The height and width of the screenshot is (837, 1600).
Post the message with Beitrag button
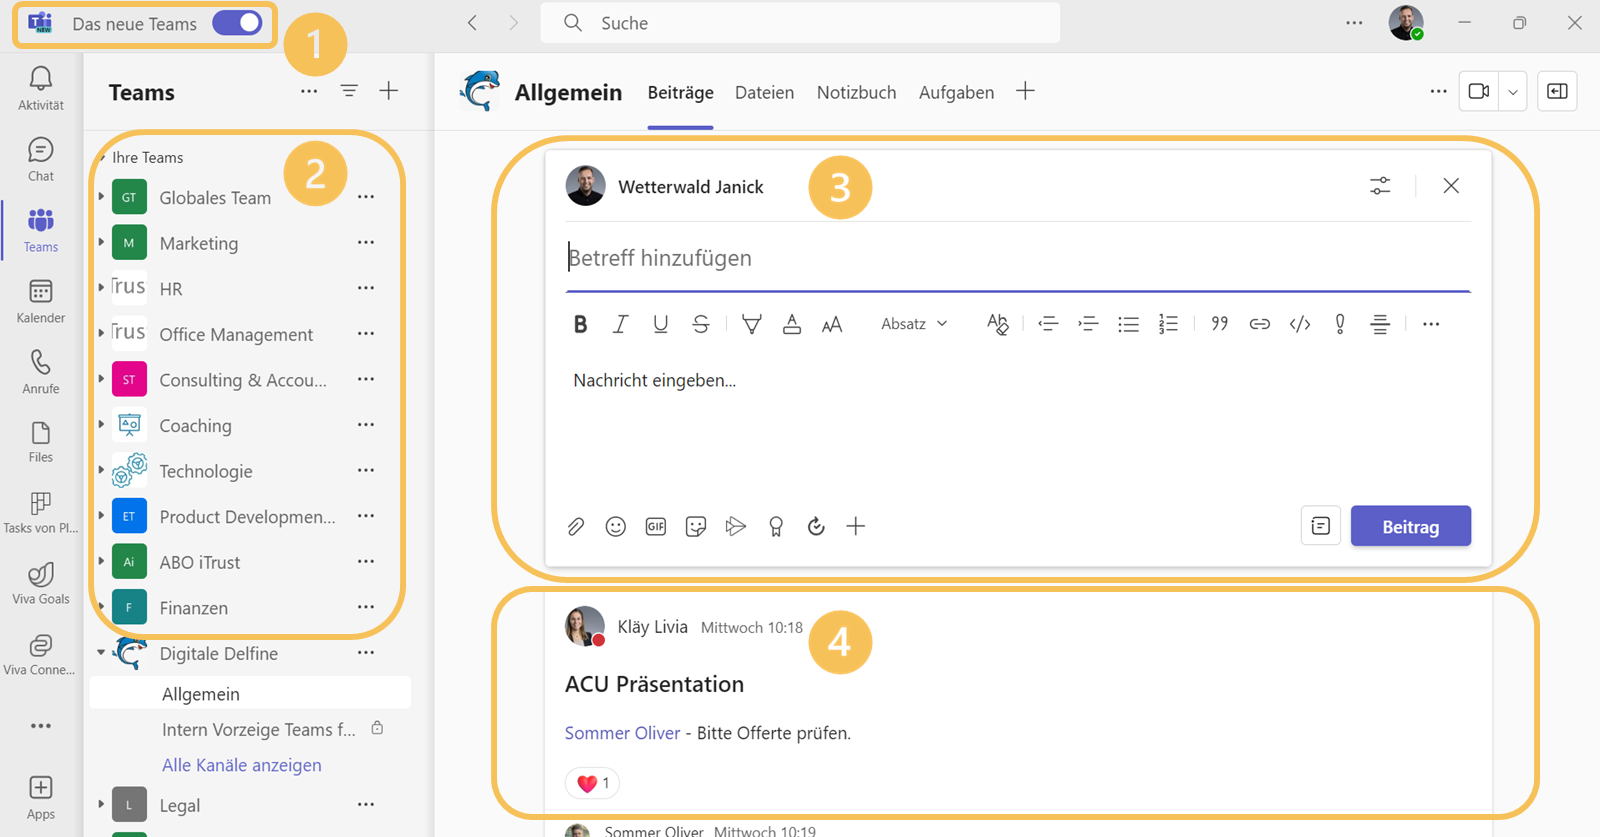coord(1410,526)
